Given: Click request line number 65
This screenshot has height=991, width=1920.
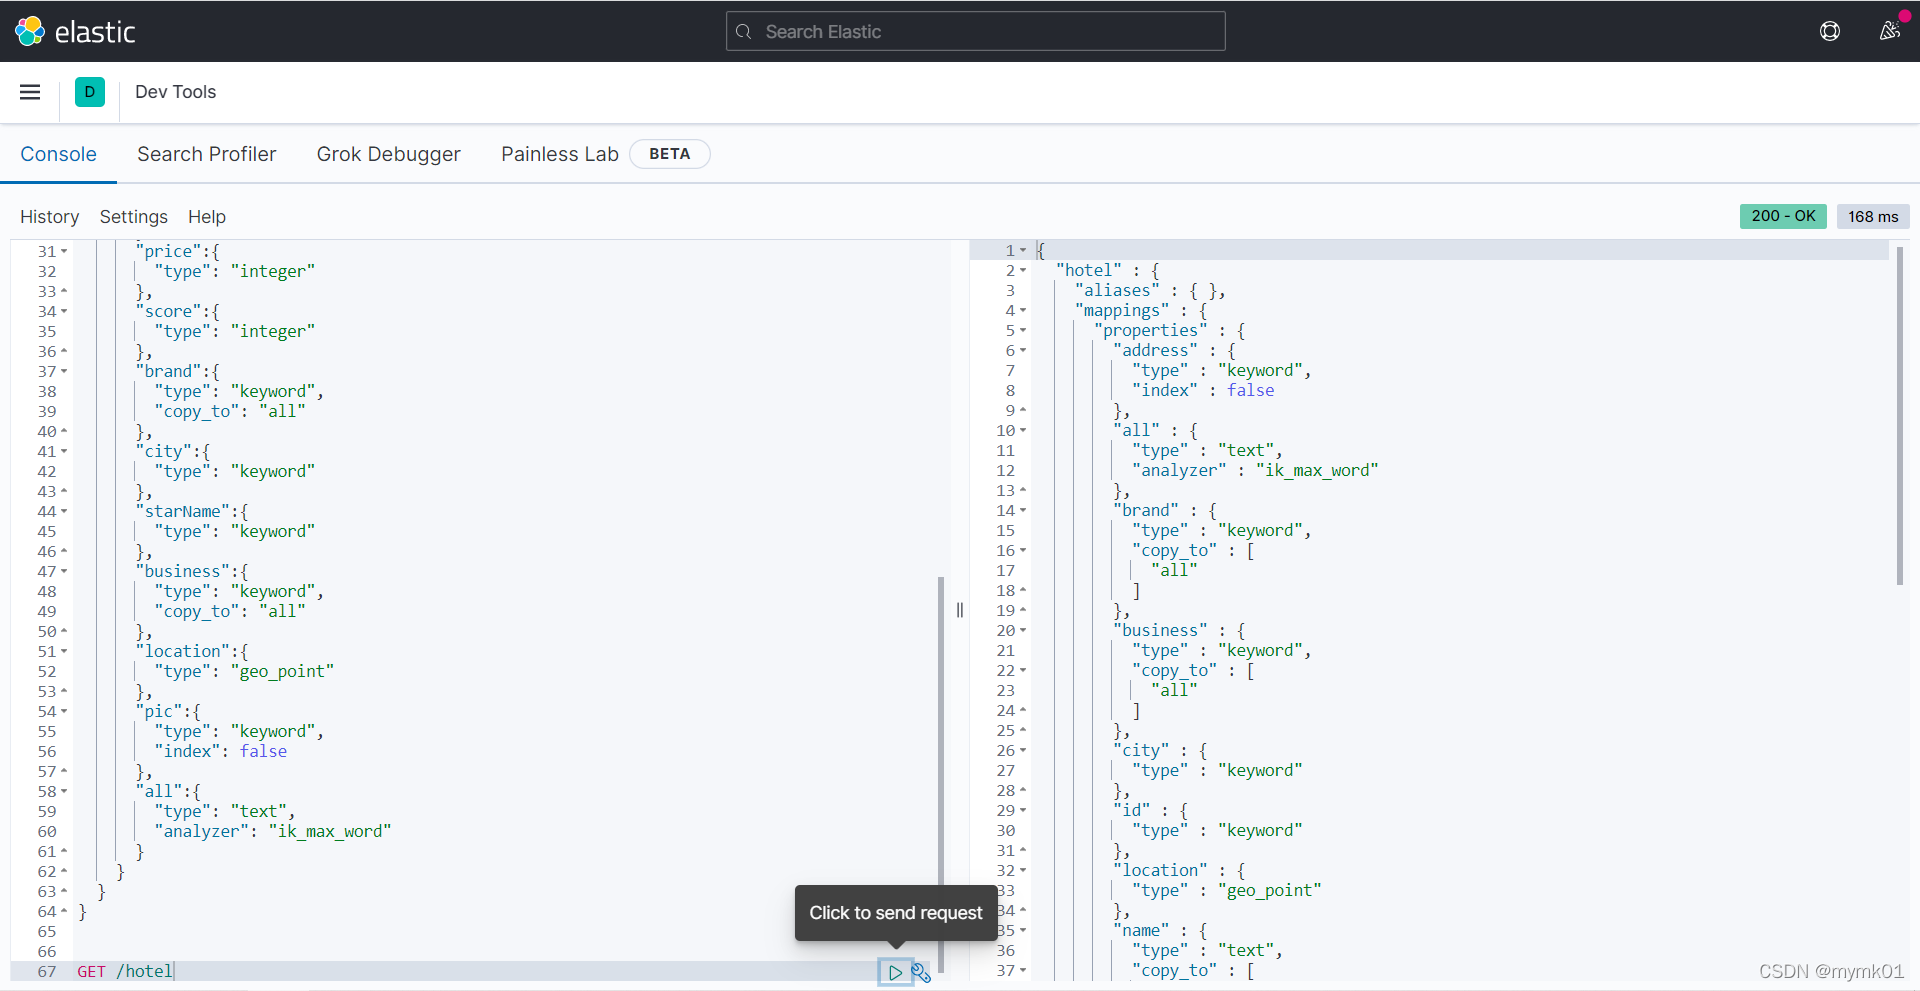Looking at the screenshot, I should pos(47,932).
